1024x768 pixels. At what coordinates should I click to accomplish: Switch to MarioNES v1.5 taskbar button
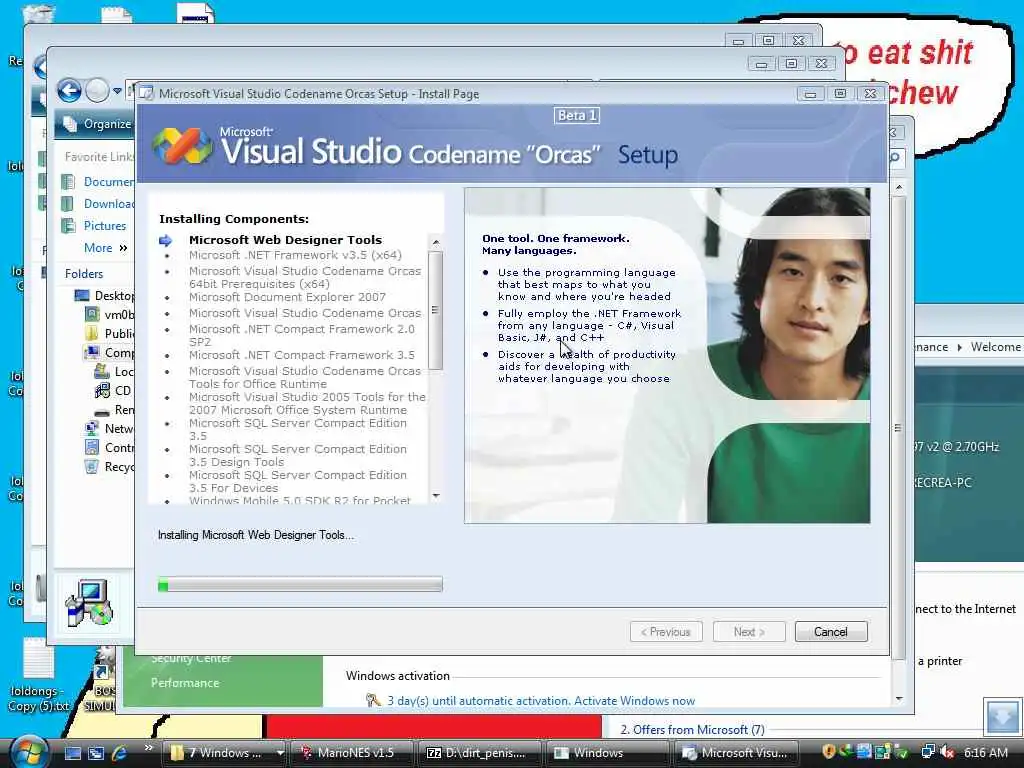351,753
